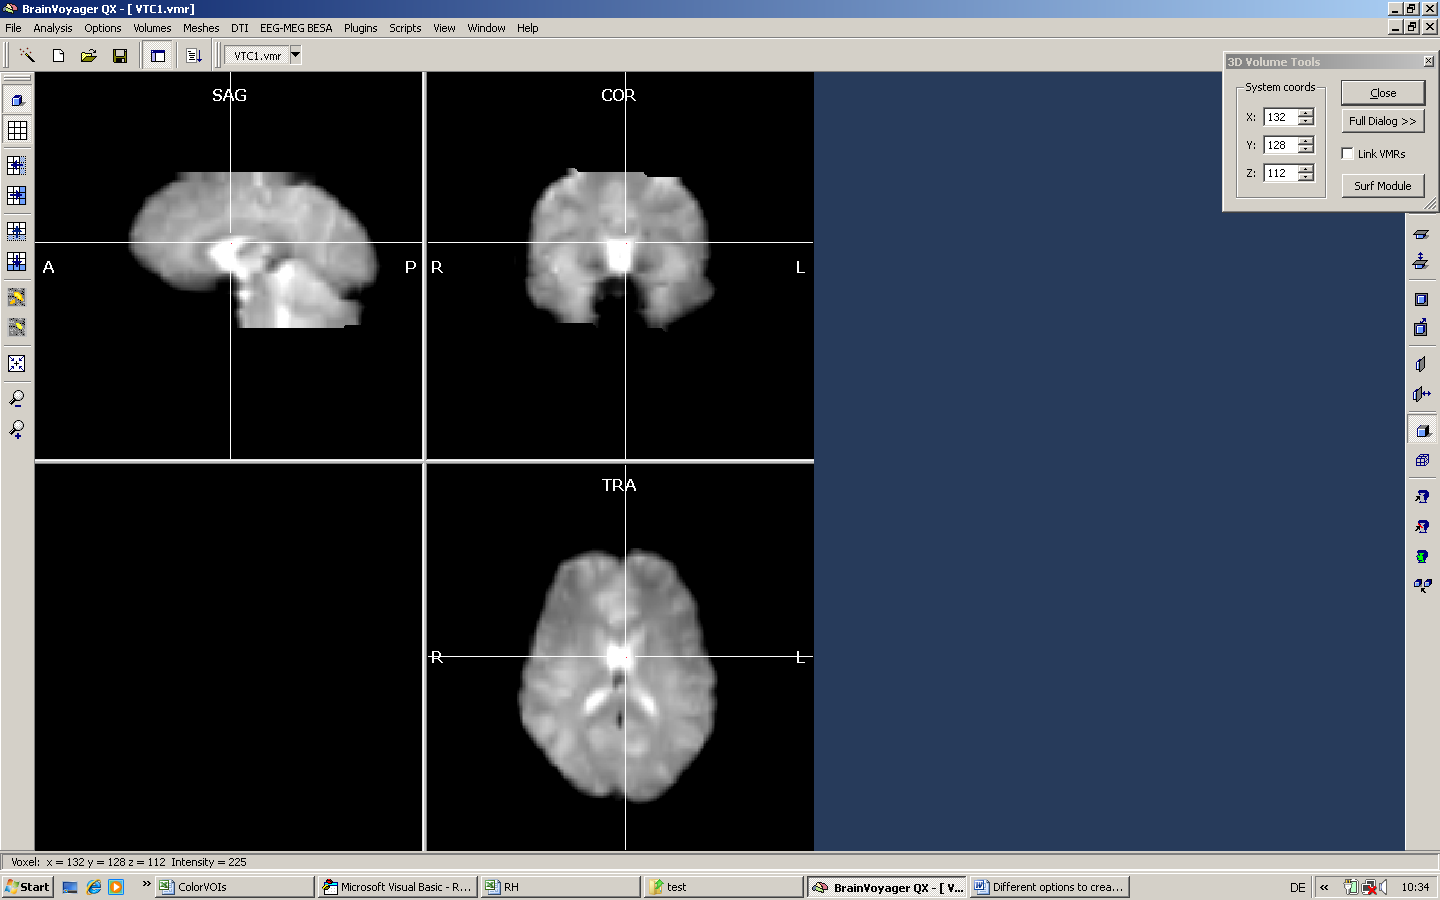The height and width of the screenshot is (900, 1440).
Task: Click the Z coordinate input field
Action: point(1280,173)
